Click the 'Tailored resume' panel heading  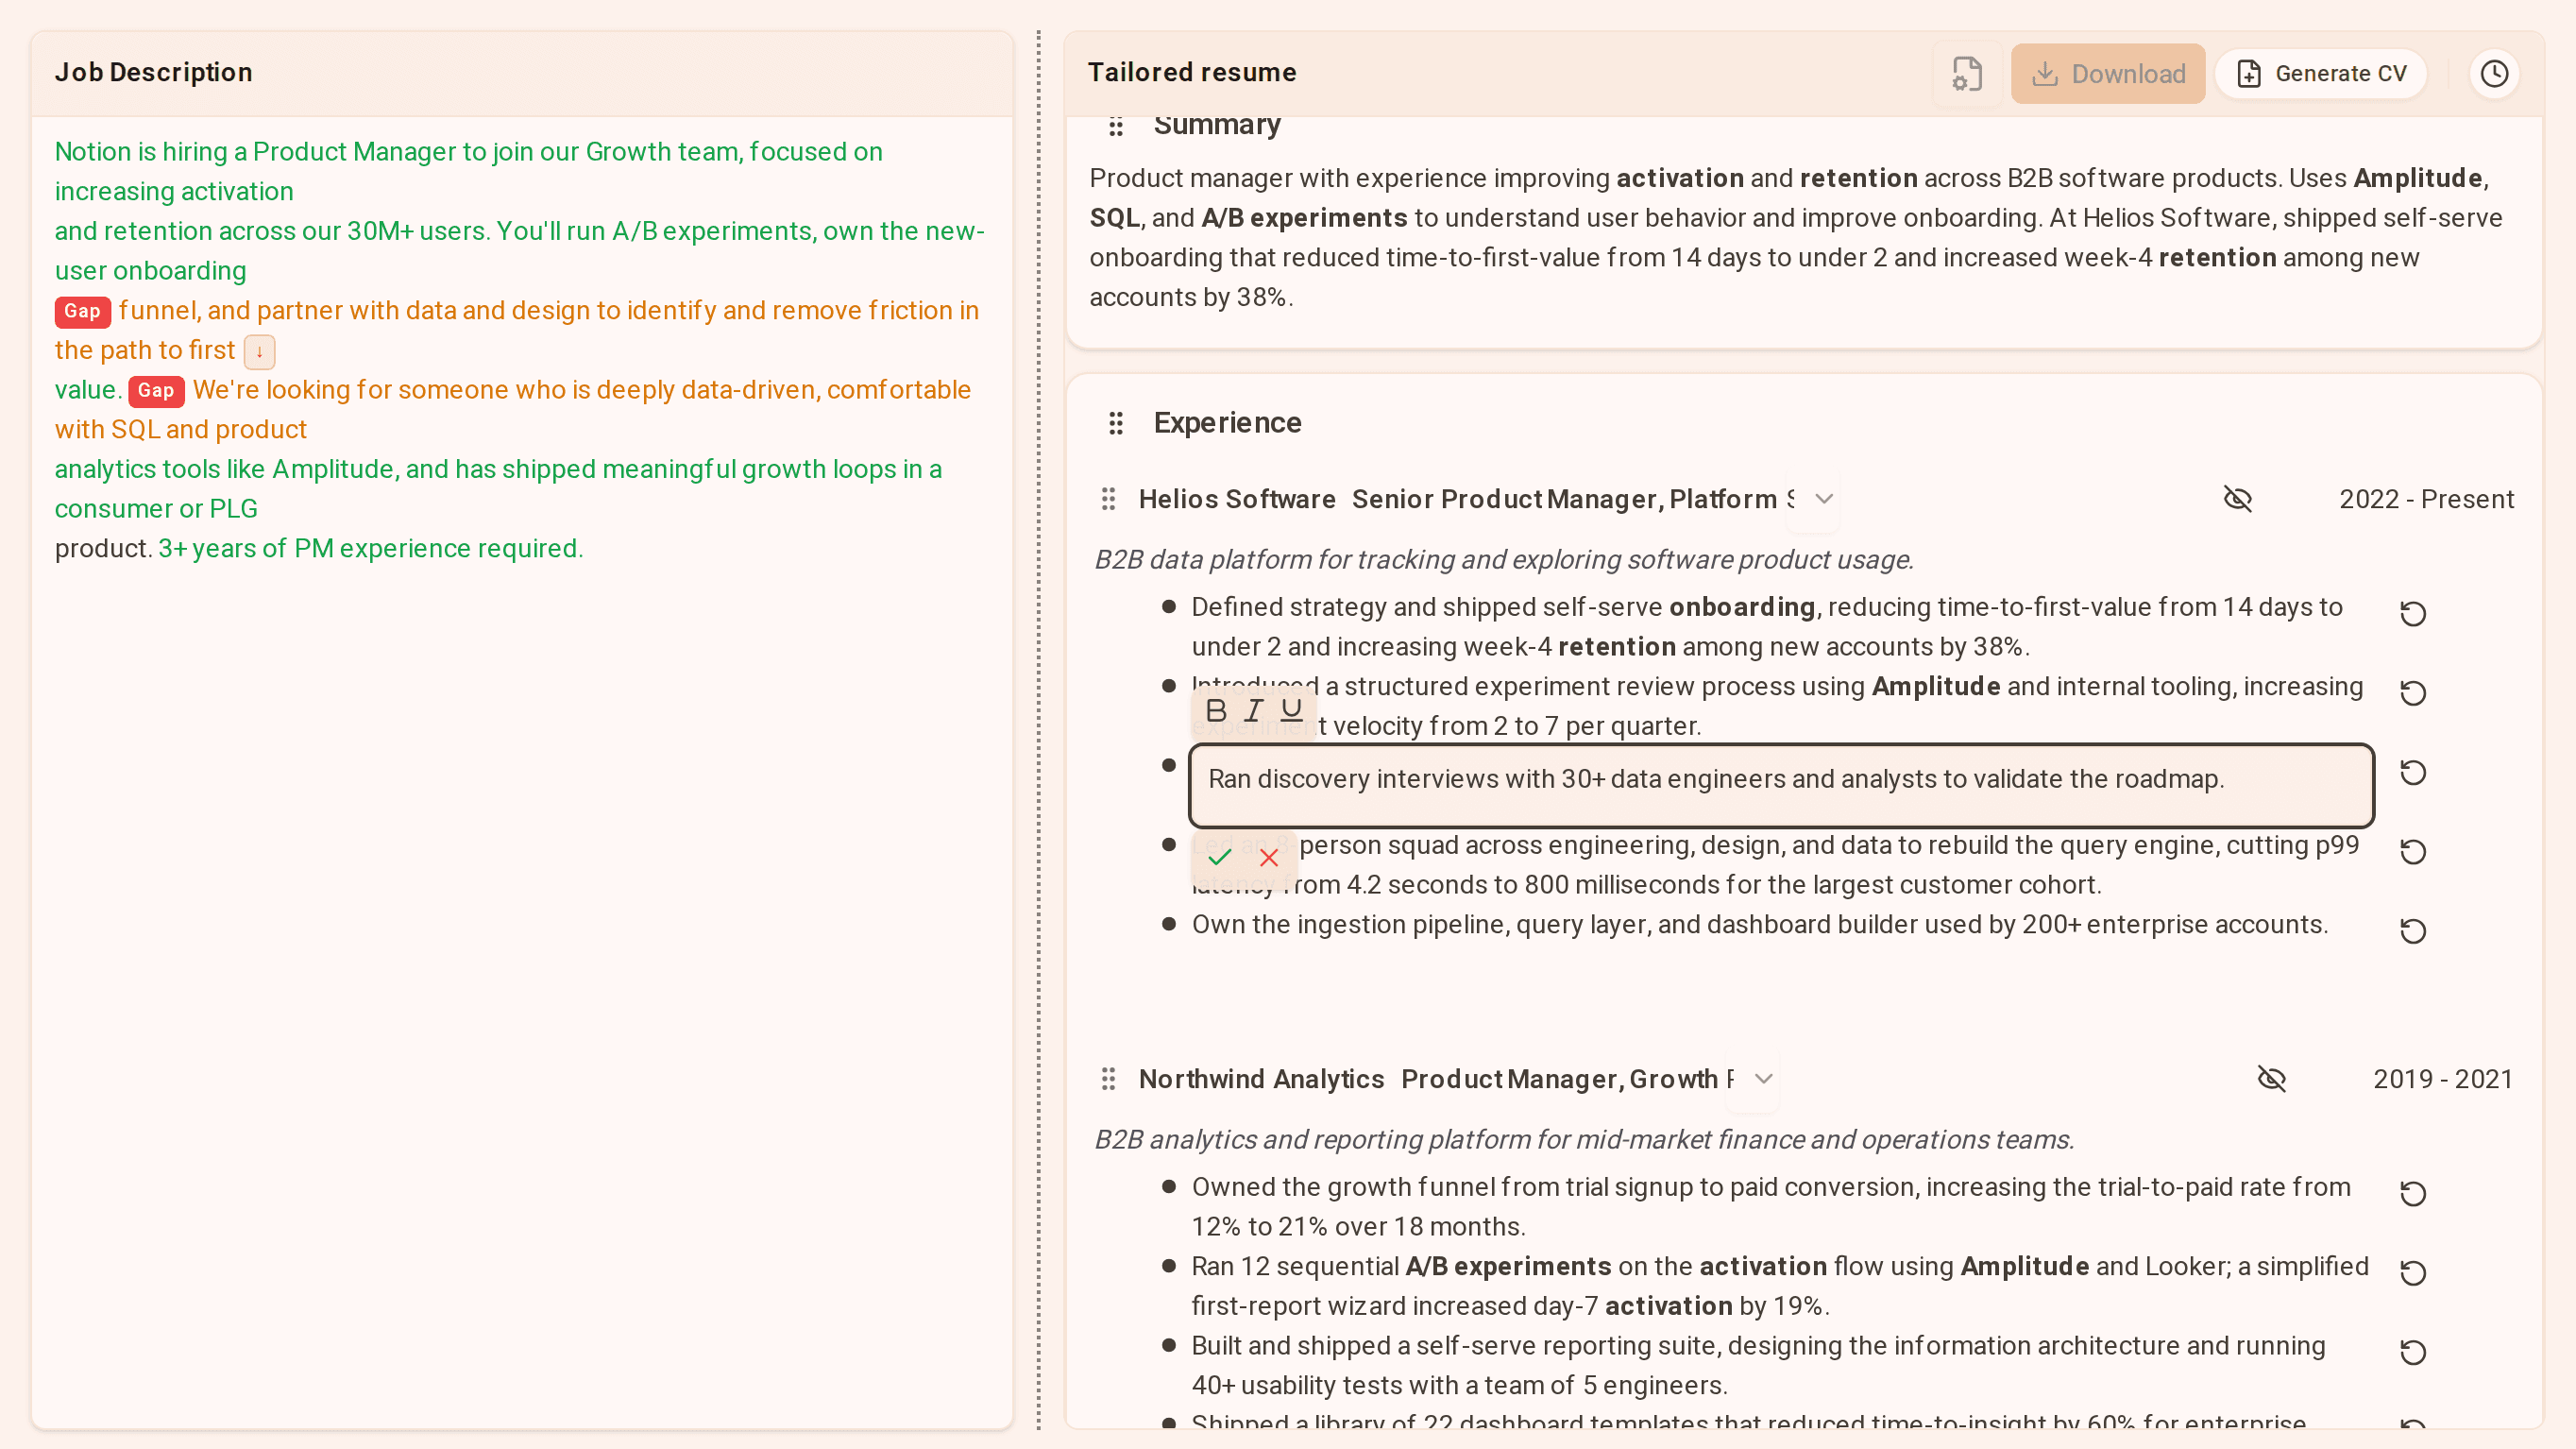1192,72
